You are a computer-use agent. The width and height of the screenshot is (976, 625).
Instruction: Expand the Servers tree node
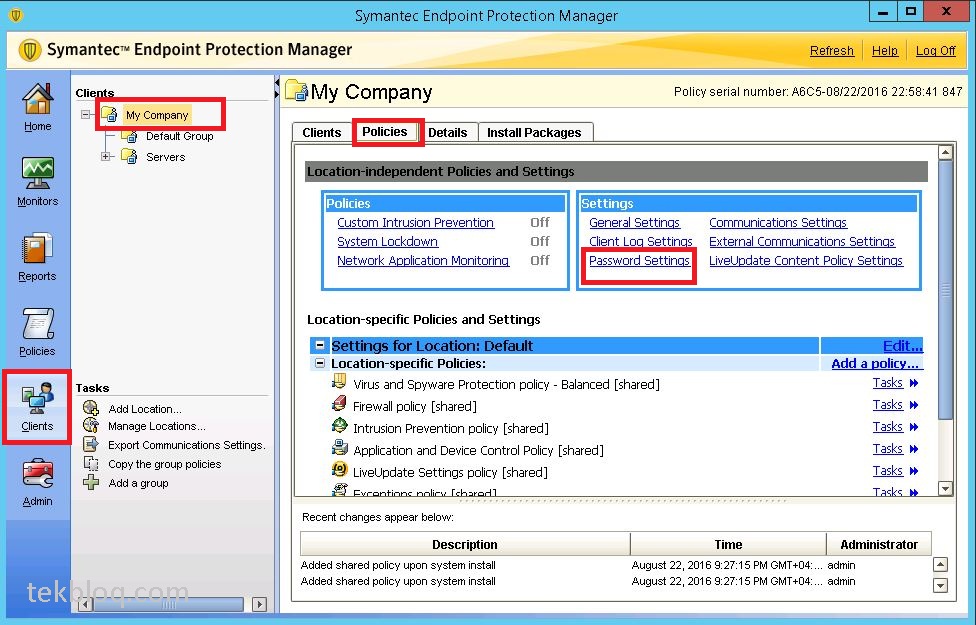tap(106, 156)
